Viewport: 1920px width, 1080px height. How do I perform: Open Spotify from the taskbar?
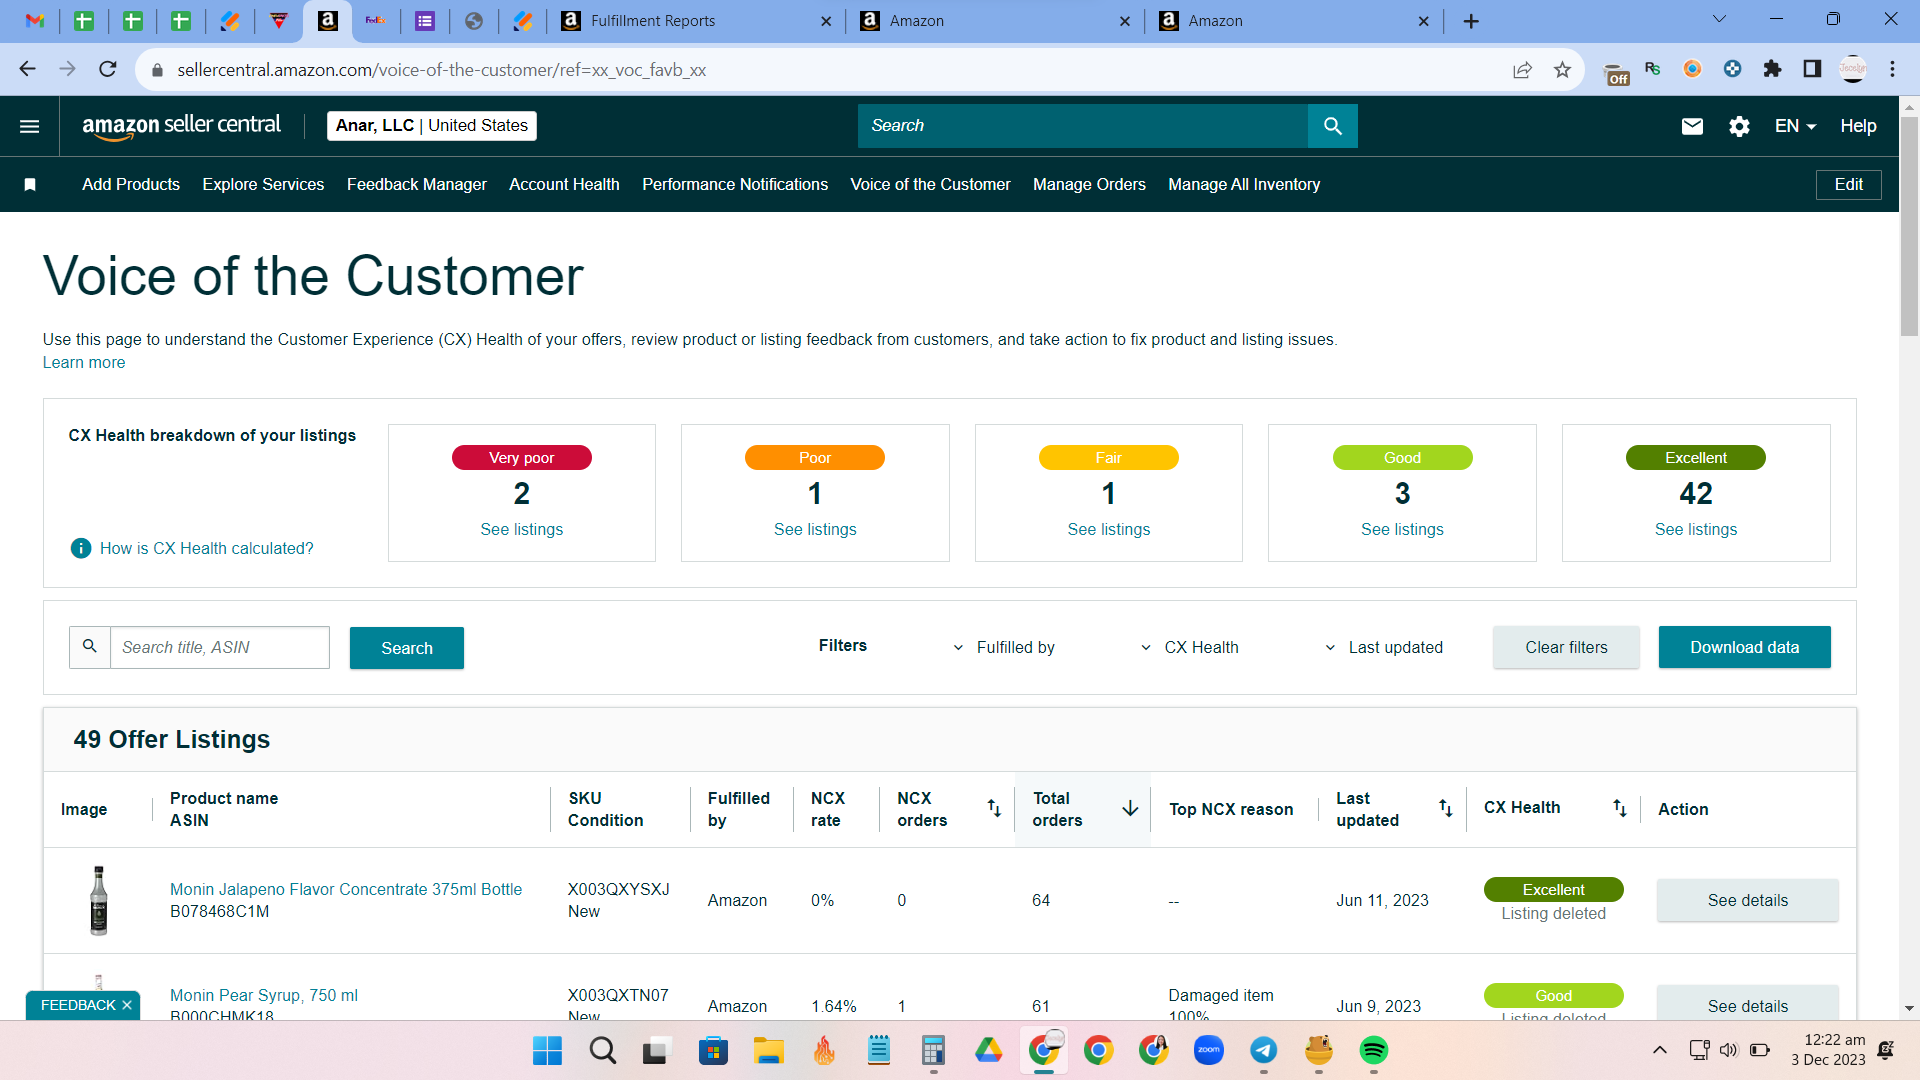[x=1373, y=1051]
